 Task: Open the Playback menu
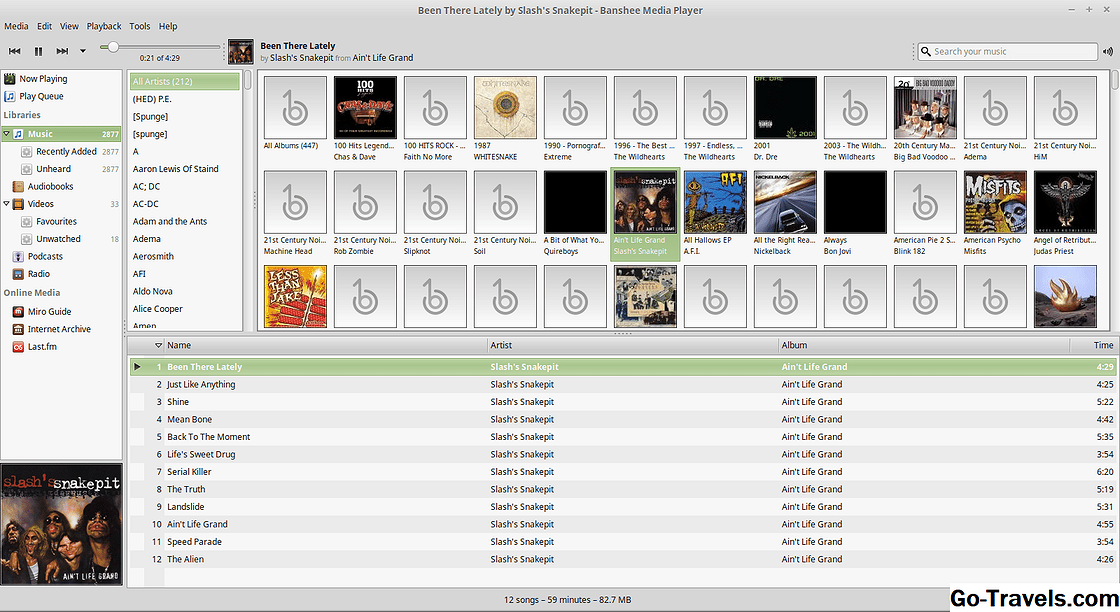click(x=104, y=26)
